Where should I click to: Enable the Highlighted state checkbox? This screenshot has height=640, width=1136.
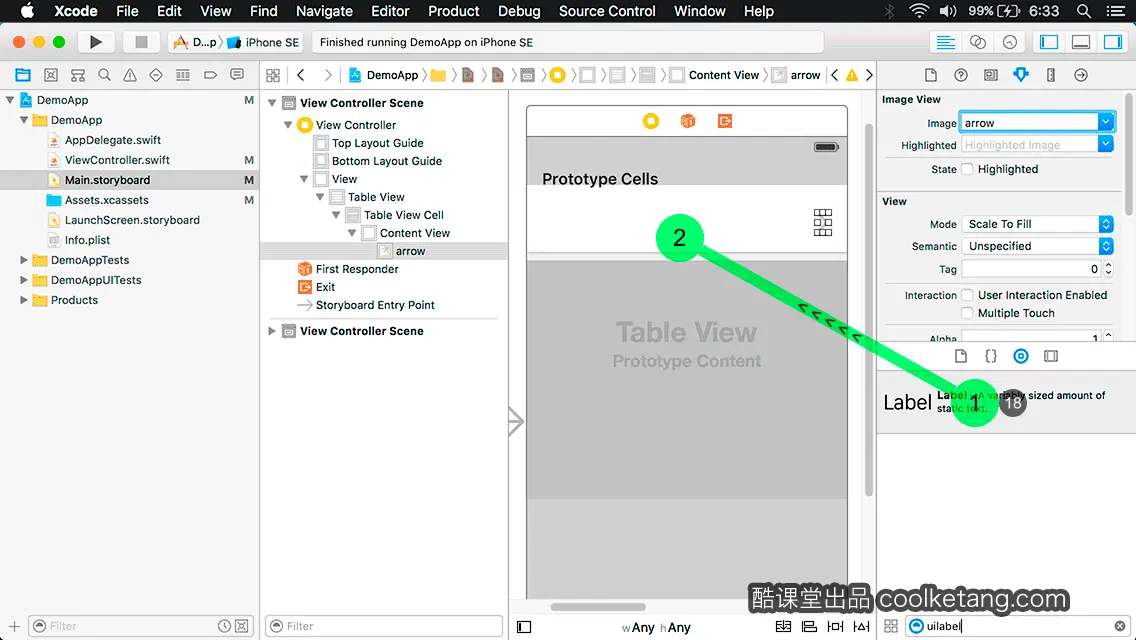967,169
